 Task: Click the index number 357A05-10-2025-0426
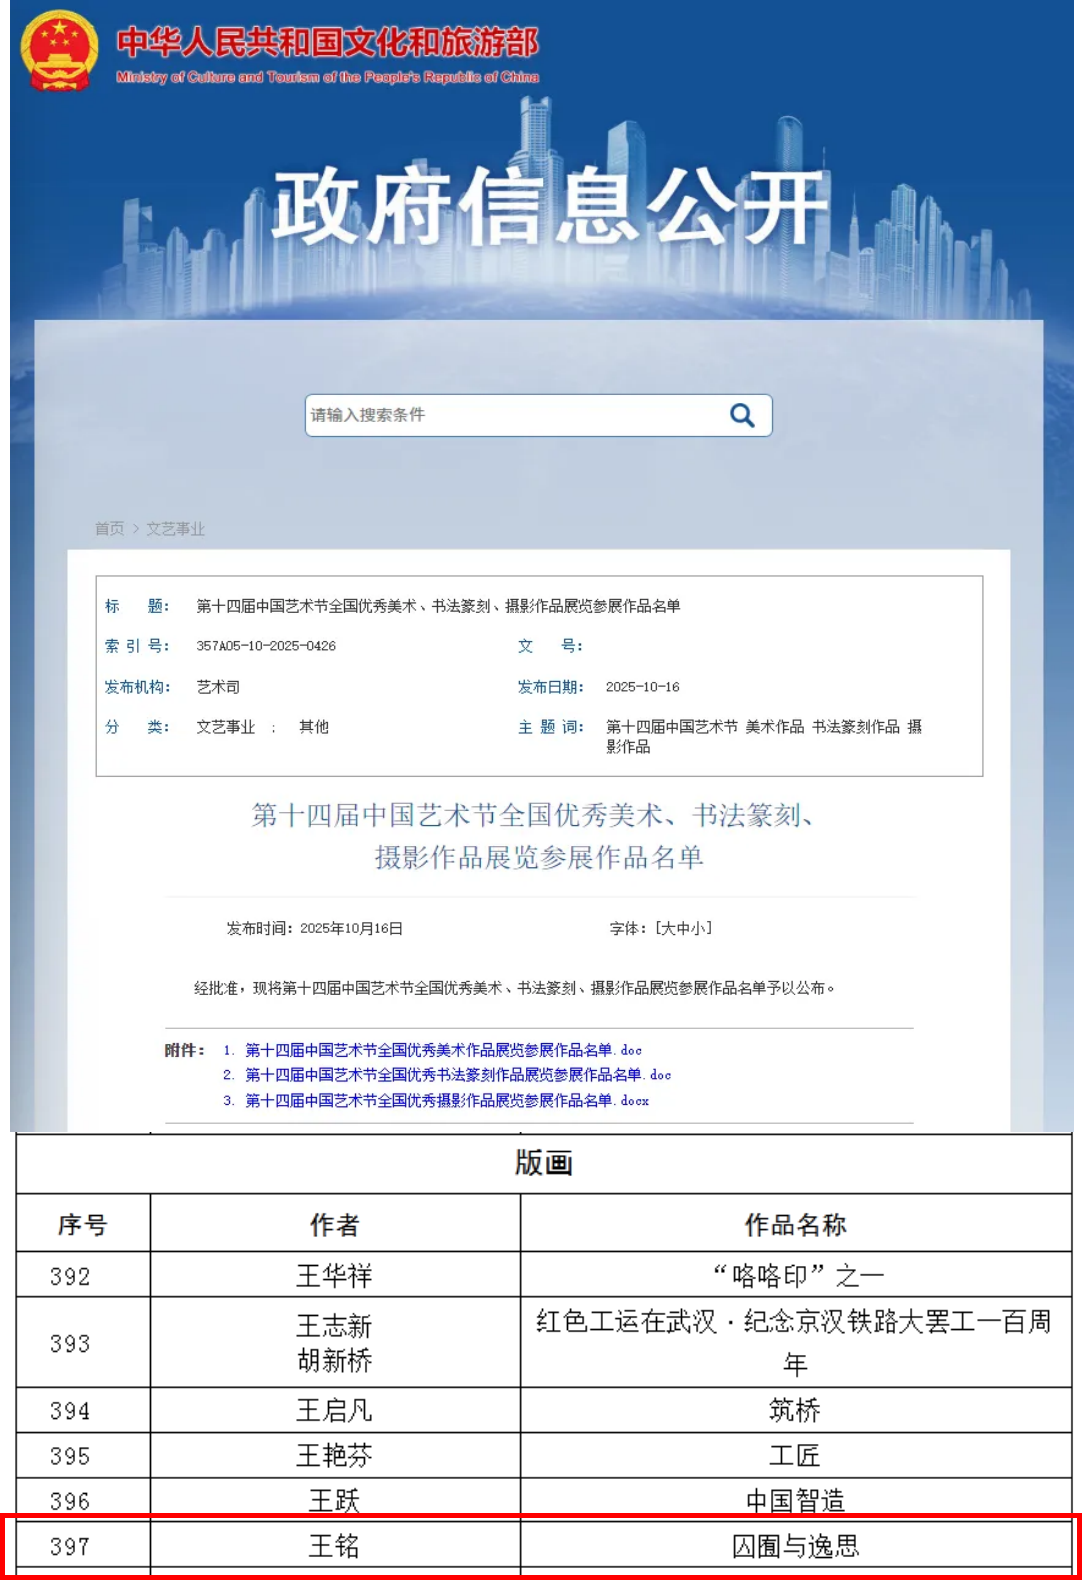[266, 646]
